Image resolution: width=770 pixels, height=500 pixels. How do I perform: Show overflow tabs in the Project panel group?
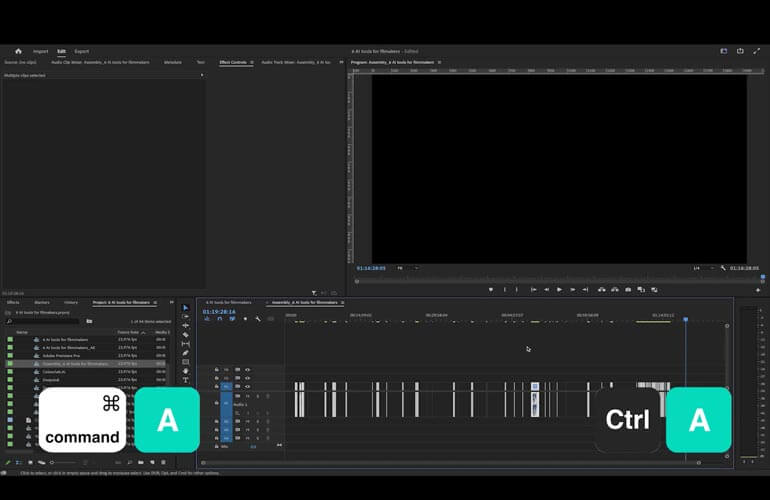171,303
